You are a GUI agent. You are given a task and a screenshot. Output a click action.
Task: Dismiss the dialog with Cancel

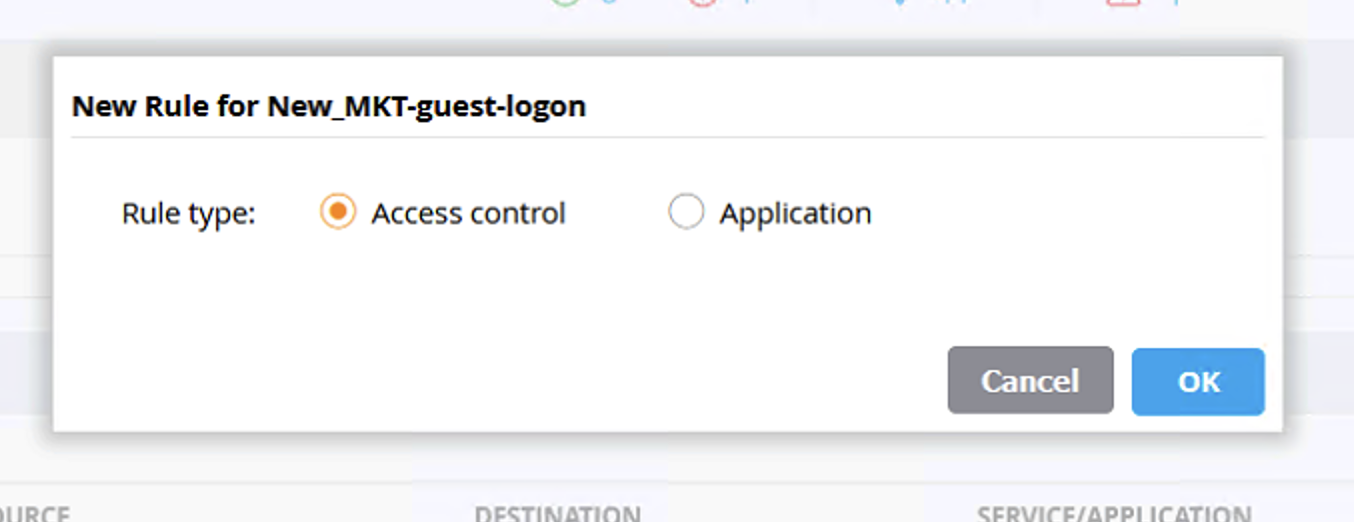point(1030,381)
